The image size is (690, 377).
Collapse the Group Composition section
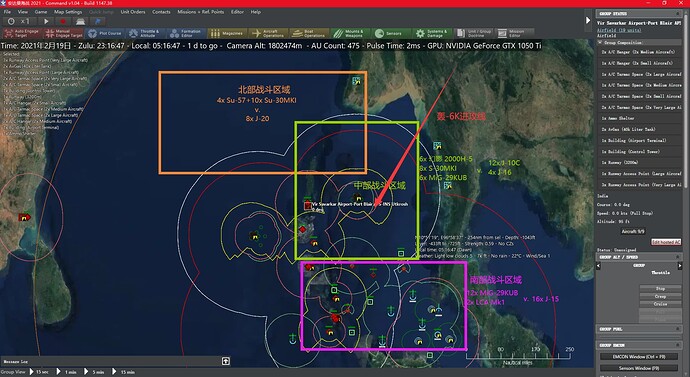tap(600, 43)
